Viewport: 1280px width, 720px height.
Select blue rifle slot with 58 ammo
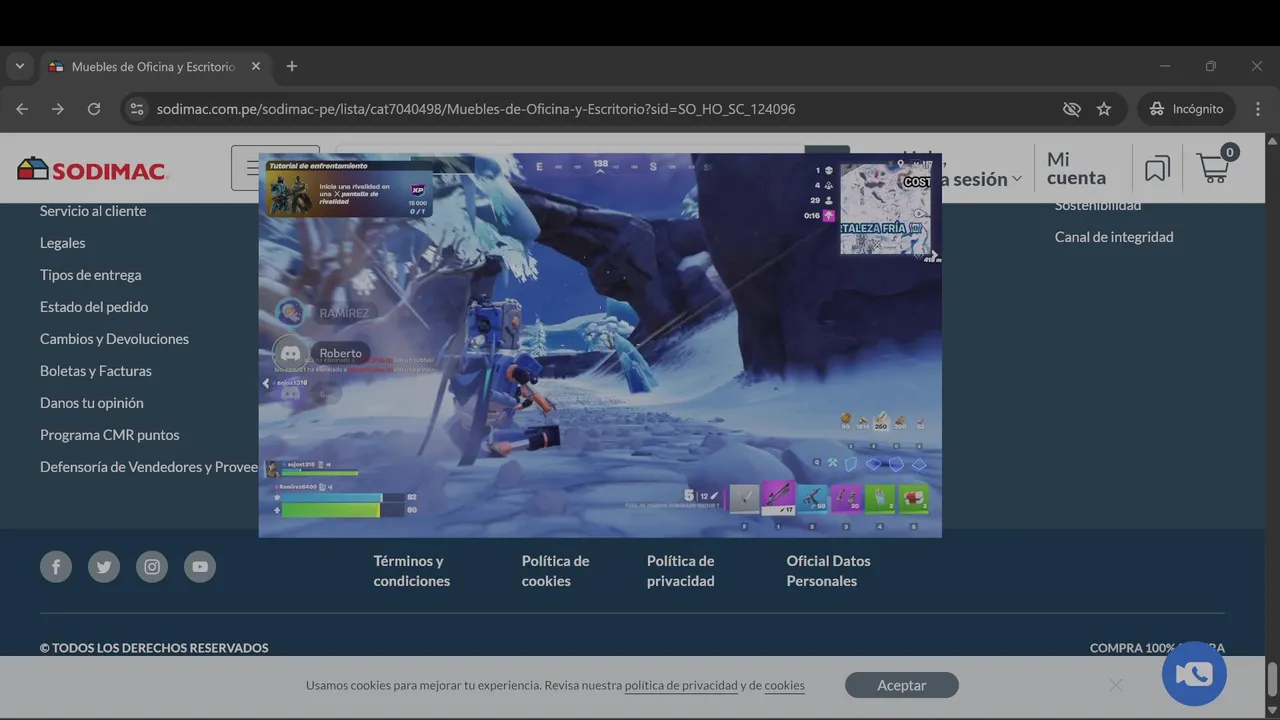(812, 498)
